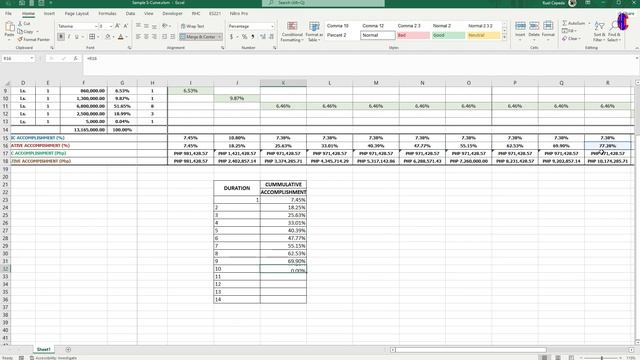Apply the Good cell style
This screenshot has height=360, width=640.
[x=448, y=36]
